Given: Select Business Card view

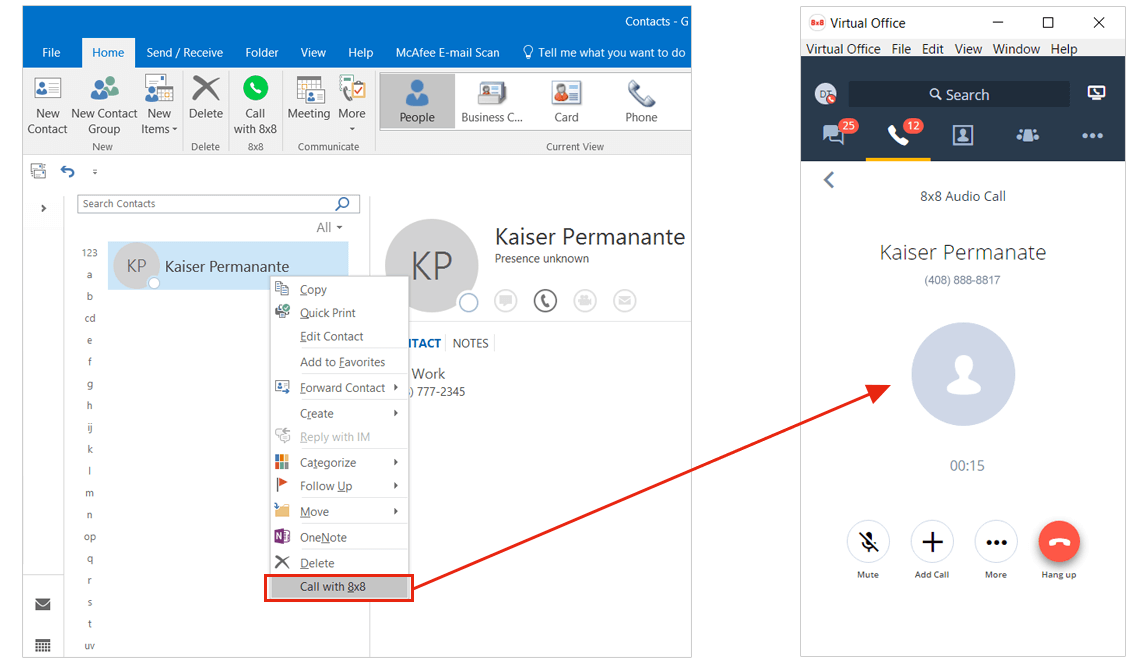Looking at the screenshot, I should pyautogui.click(x=492, y=101).
